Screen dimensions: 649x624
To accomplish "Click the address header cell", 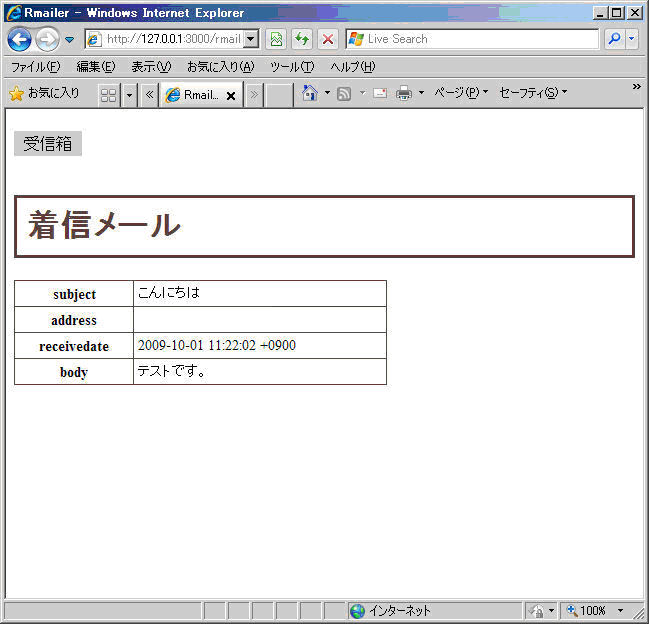I will tap(74, 320).
